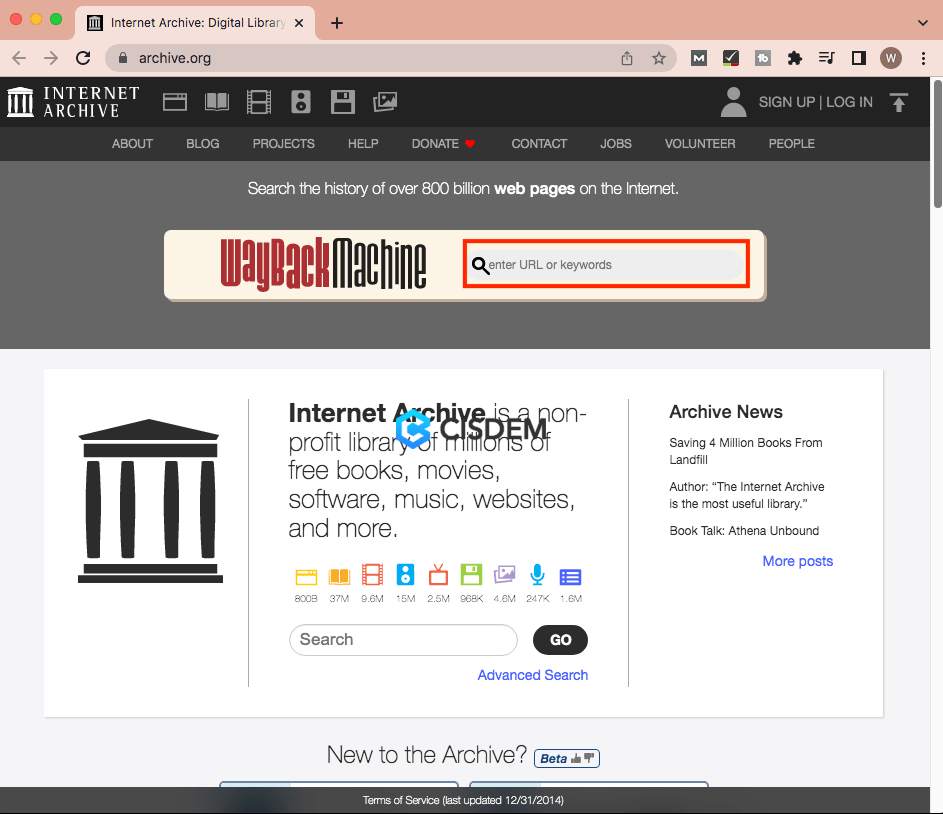Click inside the Wayback Machine URL field
This screenshot has height=814, width=943.
605,264
